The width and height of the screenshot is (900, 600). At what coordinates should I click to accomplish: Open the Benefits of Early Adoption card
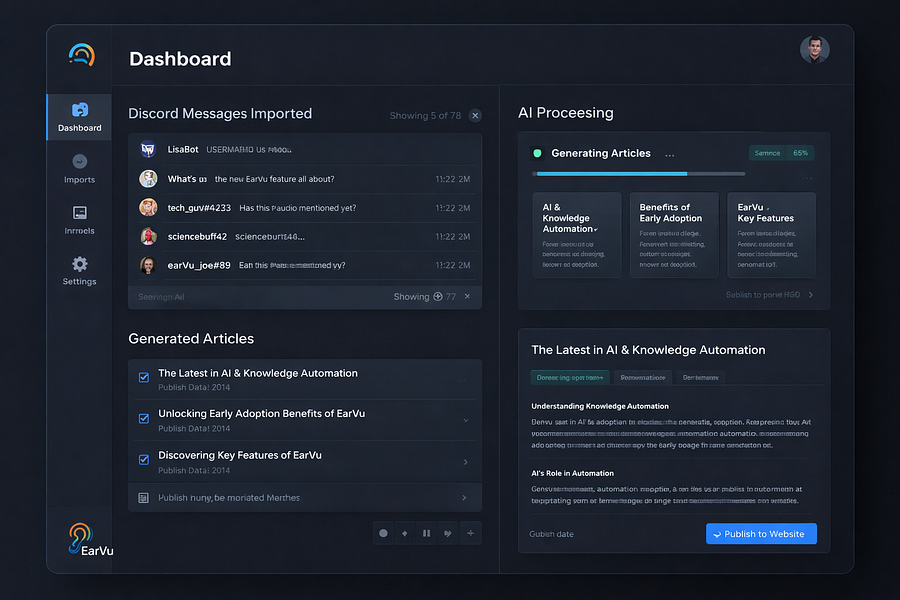click(x=674, y=235)
